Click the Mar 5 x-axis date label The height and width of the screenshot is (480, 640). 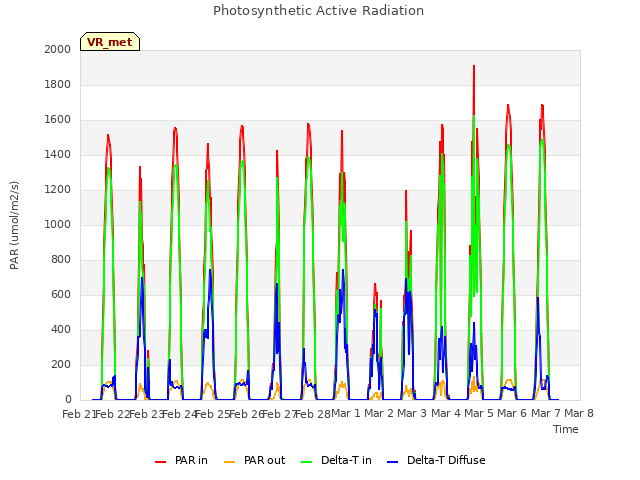tap(479, 413)
